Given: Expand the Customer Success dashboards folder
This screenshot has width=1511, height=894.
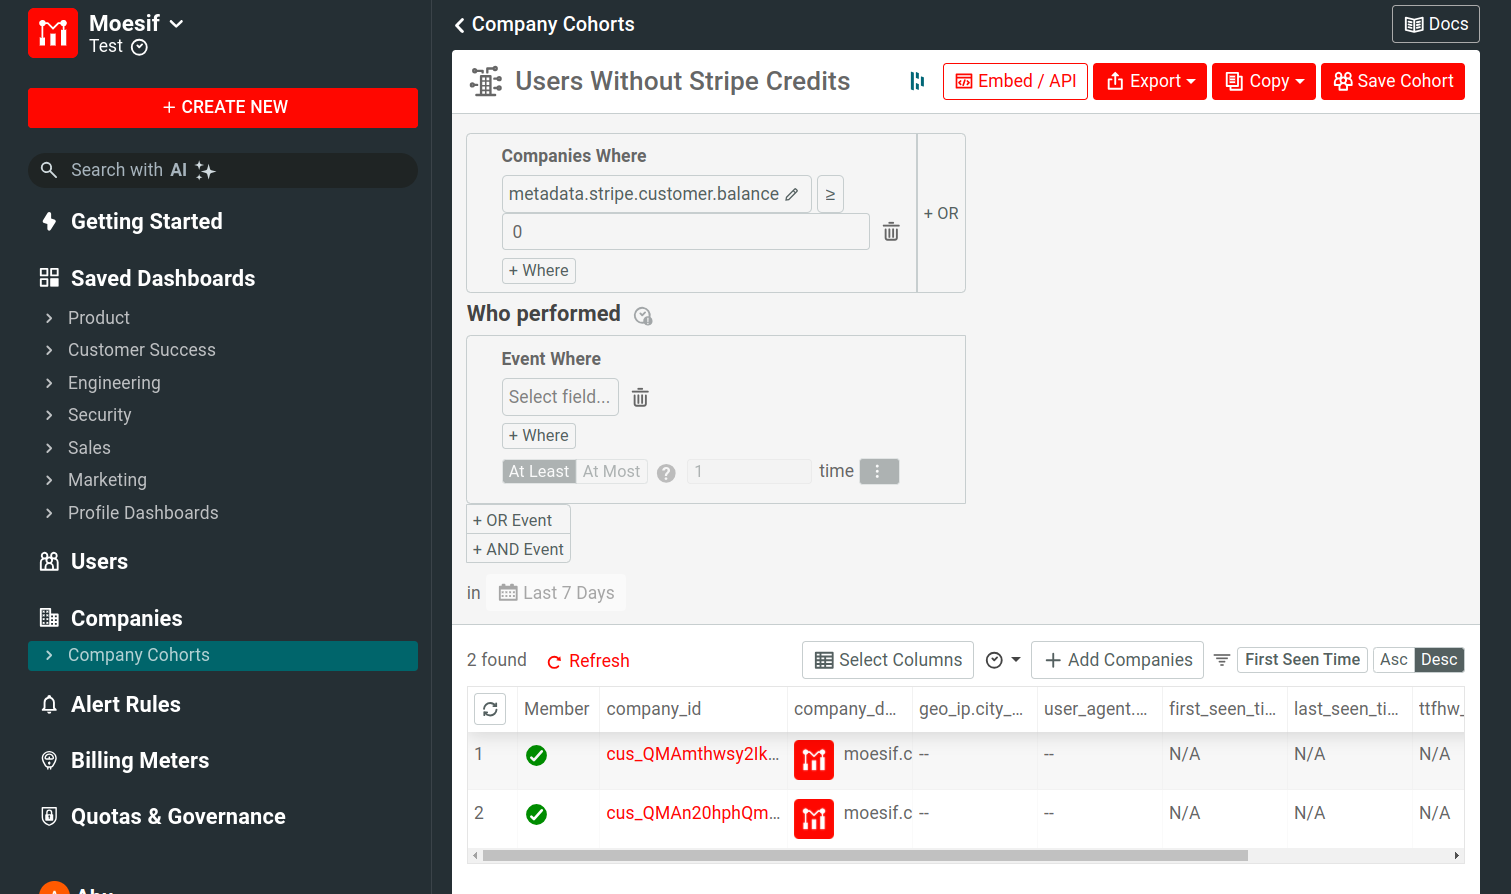Looking at the screenshot, I should coord(141,350).
